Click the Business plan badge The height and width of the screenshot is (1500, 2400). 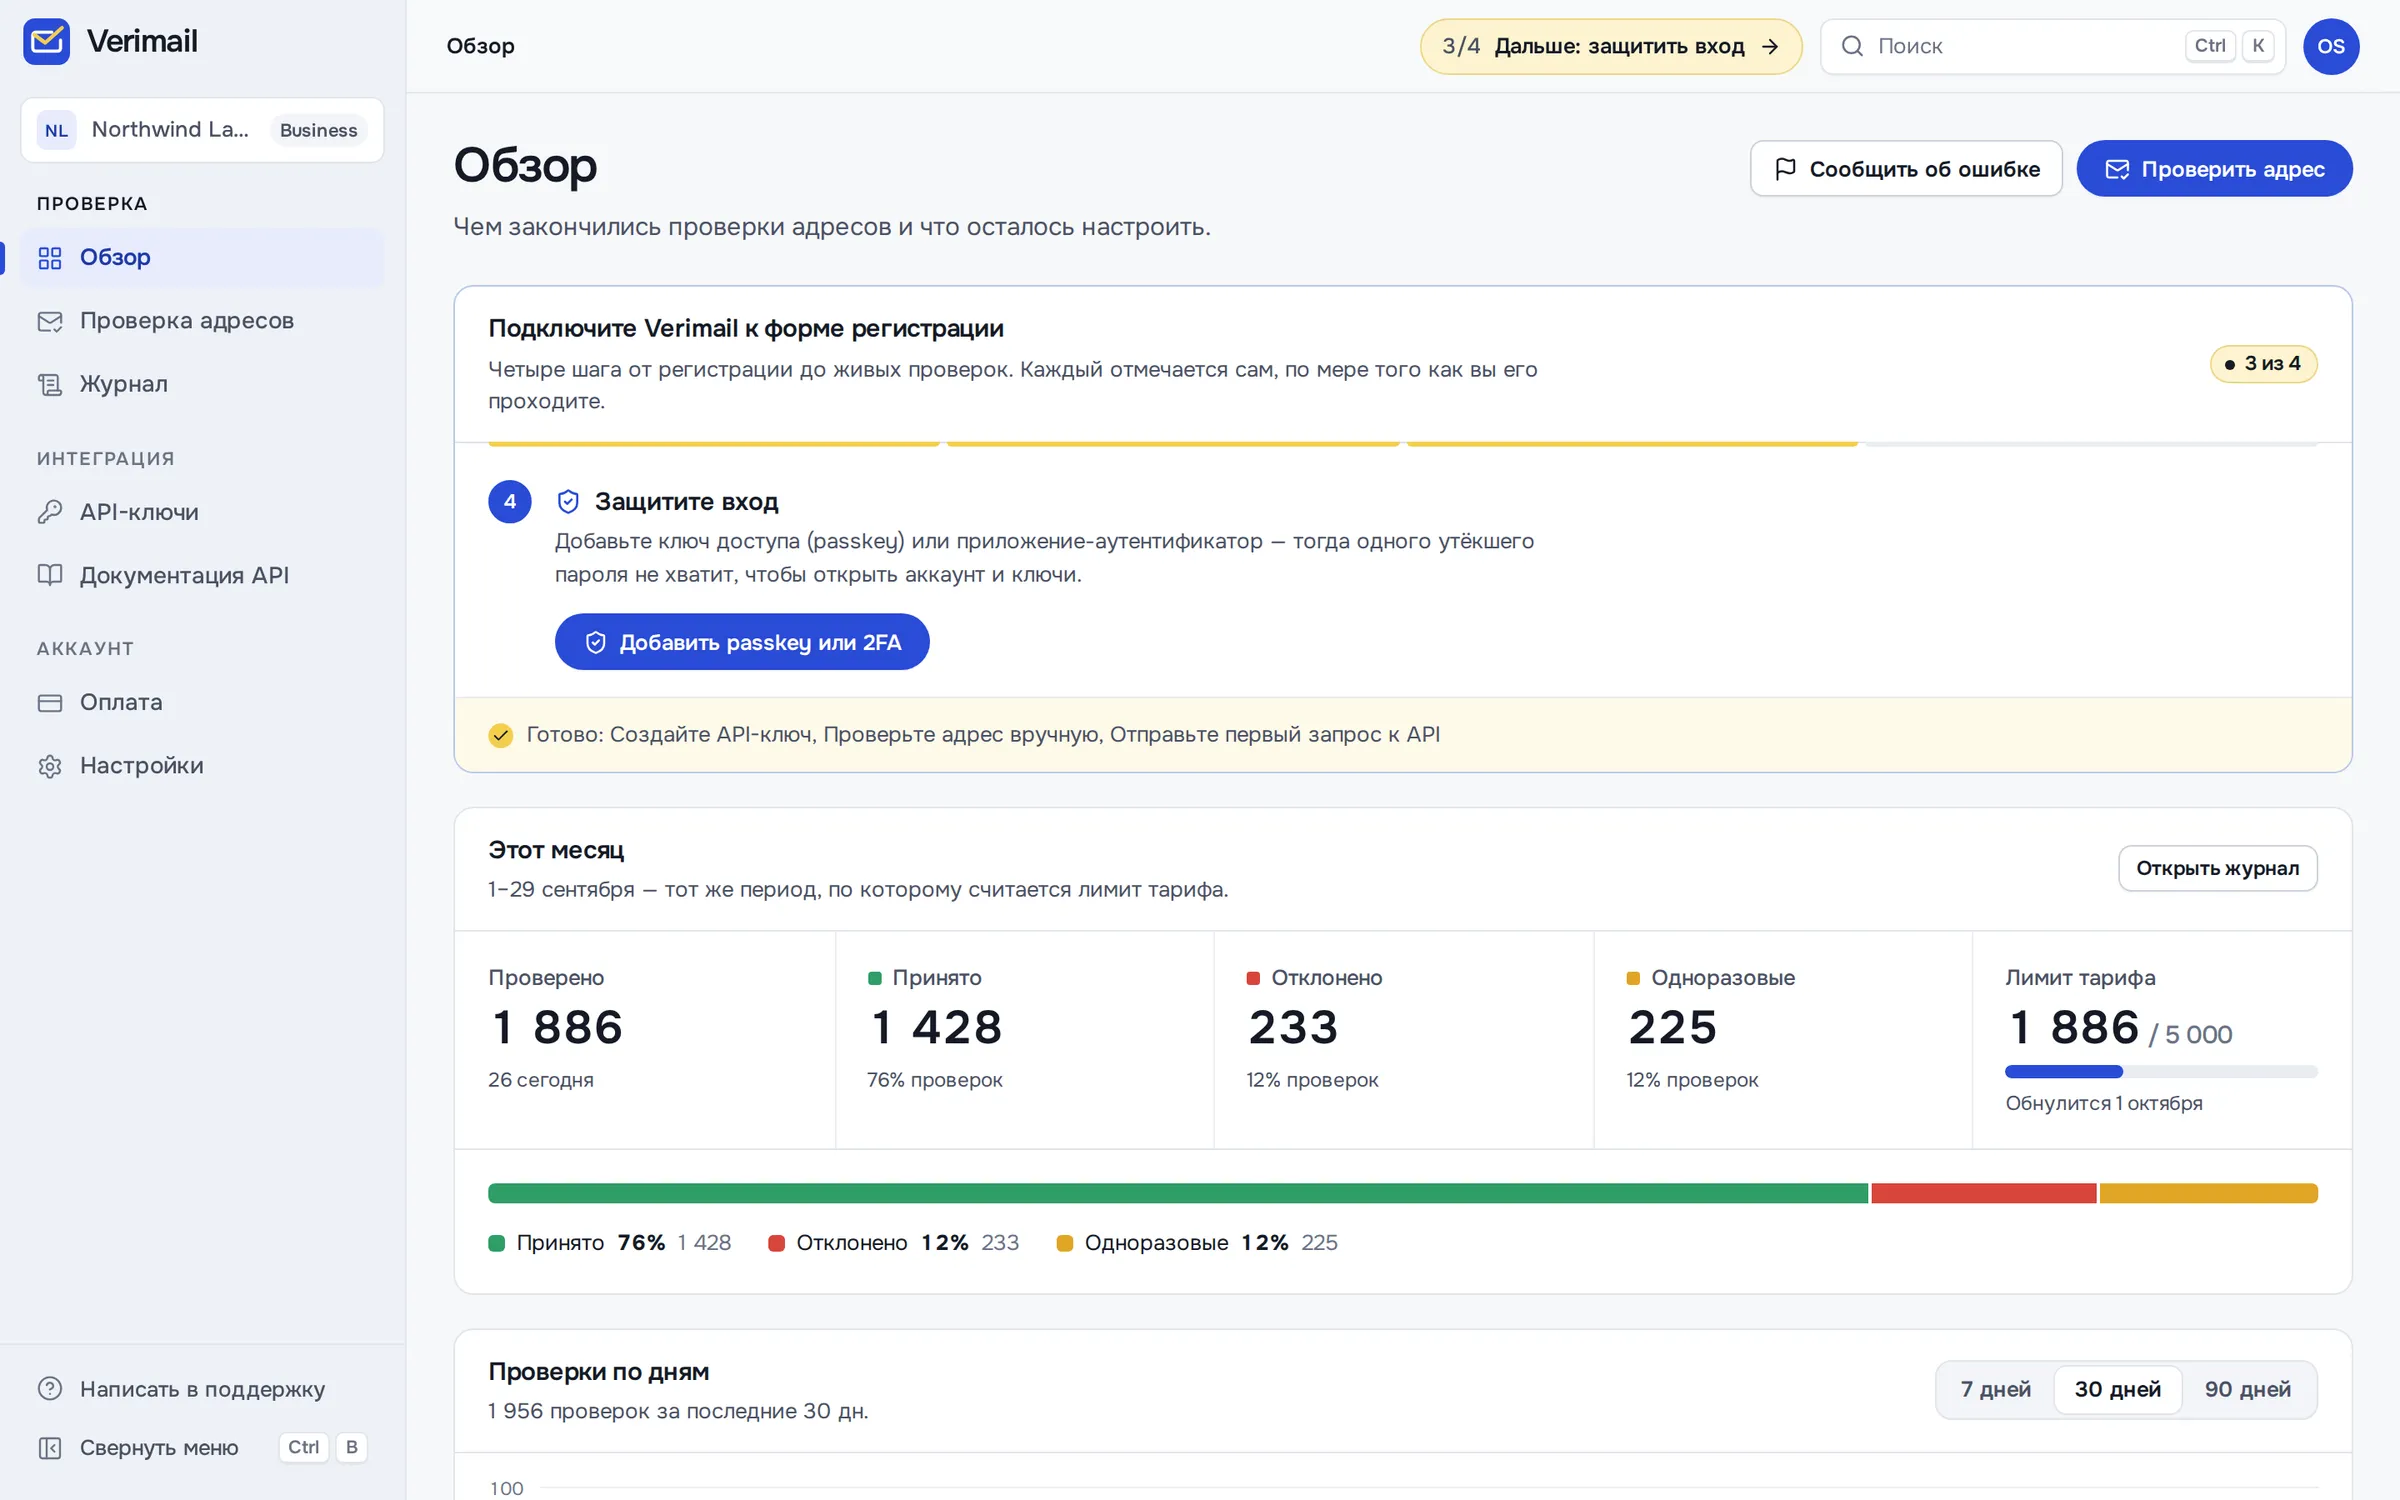coord(318,130)
